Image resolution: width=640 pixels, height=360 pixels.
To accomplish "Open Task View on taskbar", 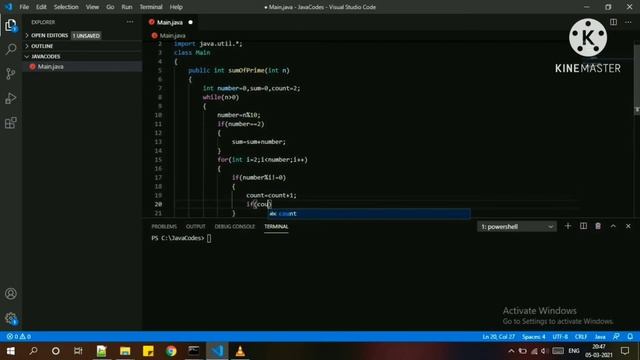I will (x=78, y=351).
